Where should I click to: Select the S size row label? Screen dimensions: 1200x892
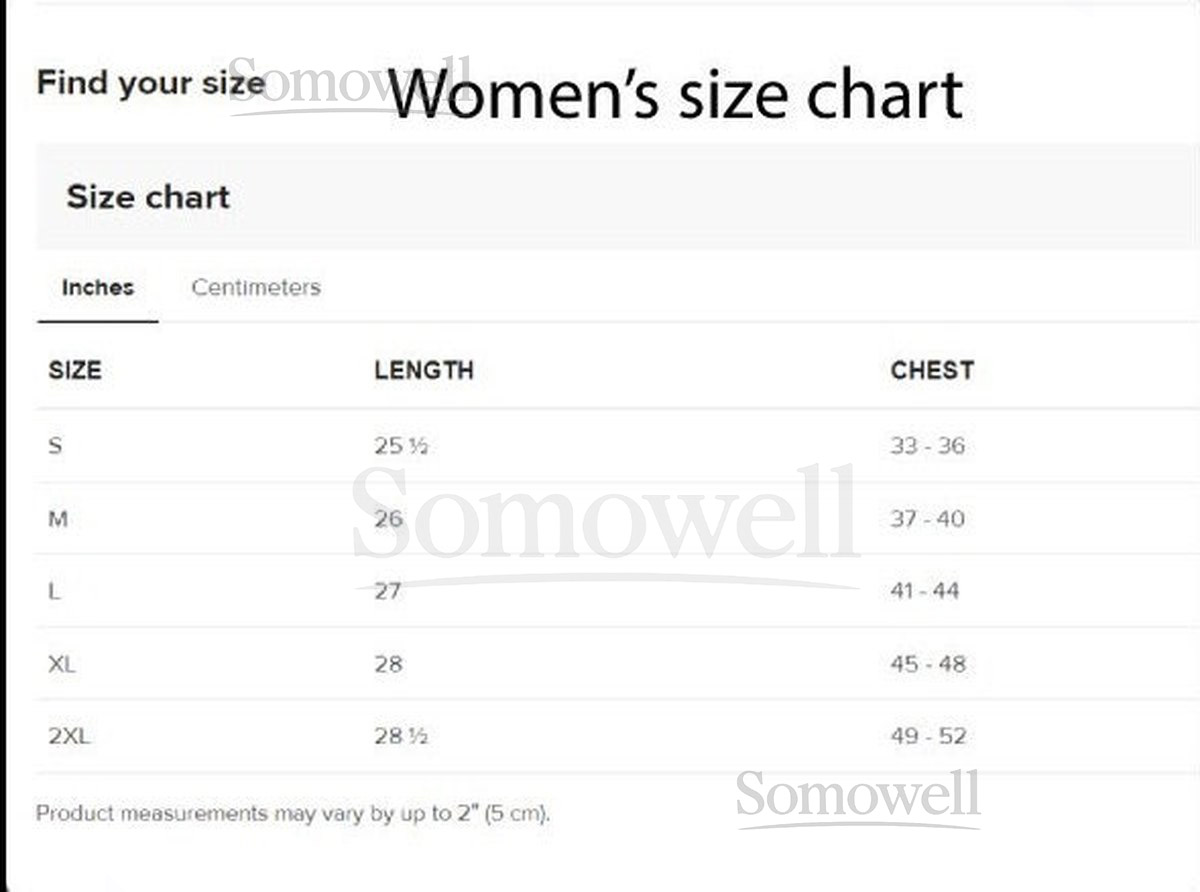pyautogui.click(x=55, y=446)
